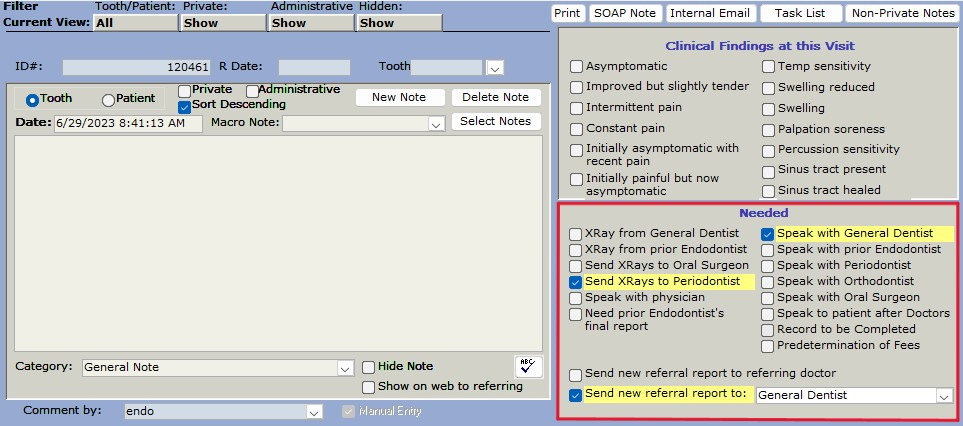Toggle the Private filter Show button

coord(222,23)
